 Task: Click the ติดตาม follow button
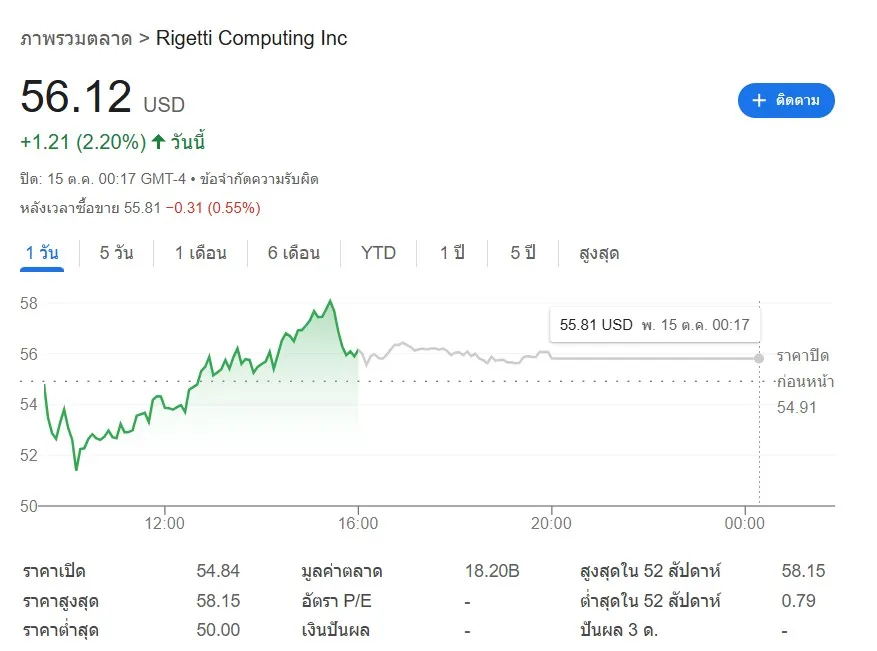pos(786,100)
